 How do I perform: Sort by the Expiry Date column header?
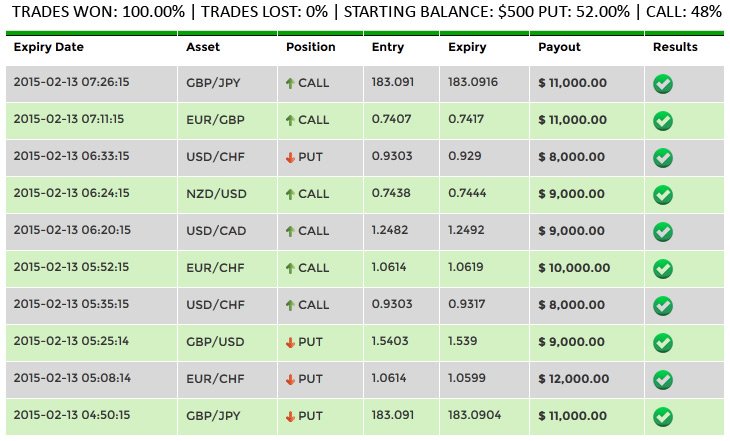[48, 47]
